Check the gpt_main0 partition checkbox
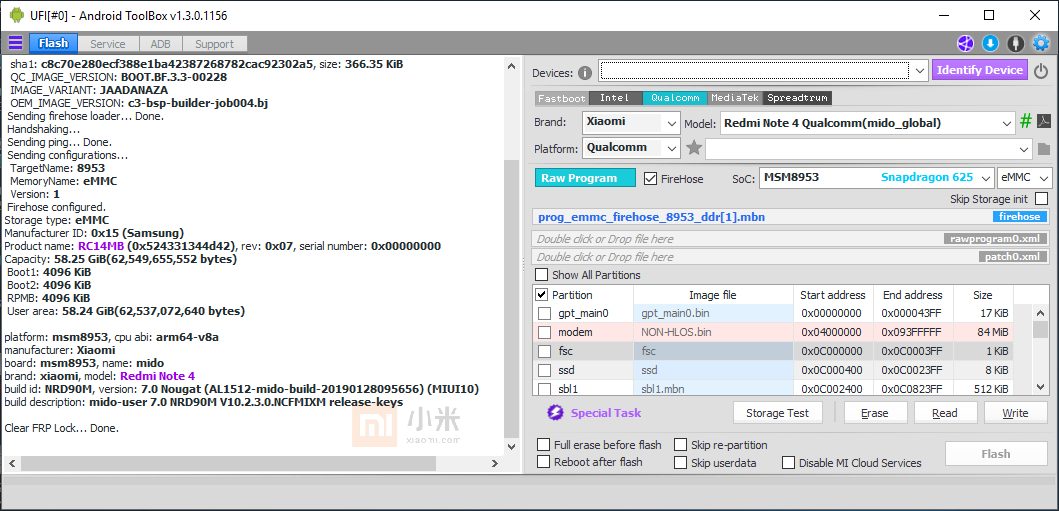Screen dimensions: 1059x511 [544, 313]
